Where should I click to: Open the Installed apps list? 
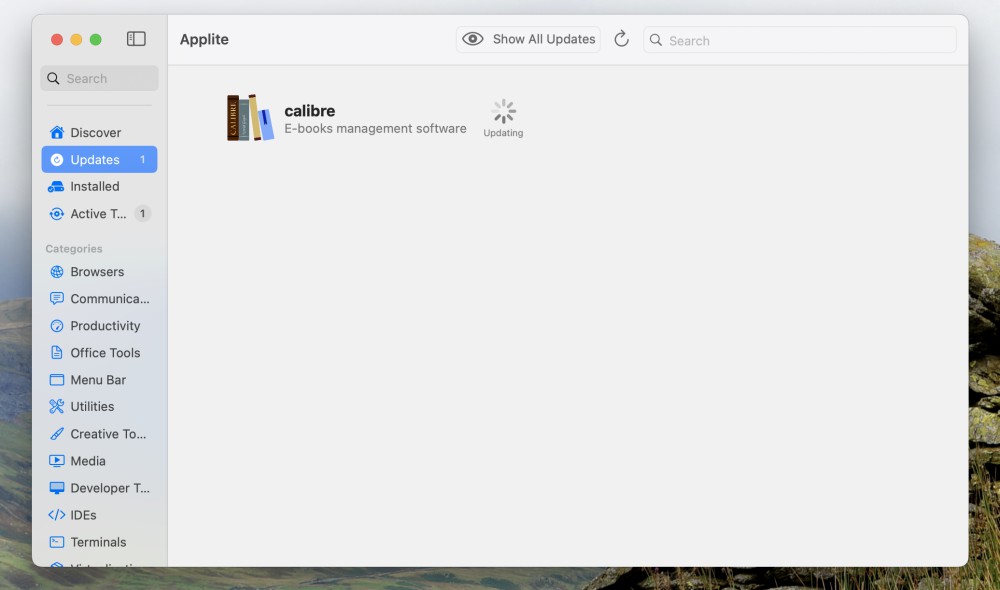click(x=99, y=186)
